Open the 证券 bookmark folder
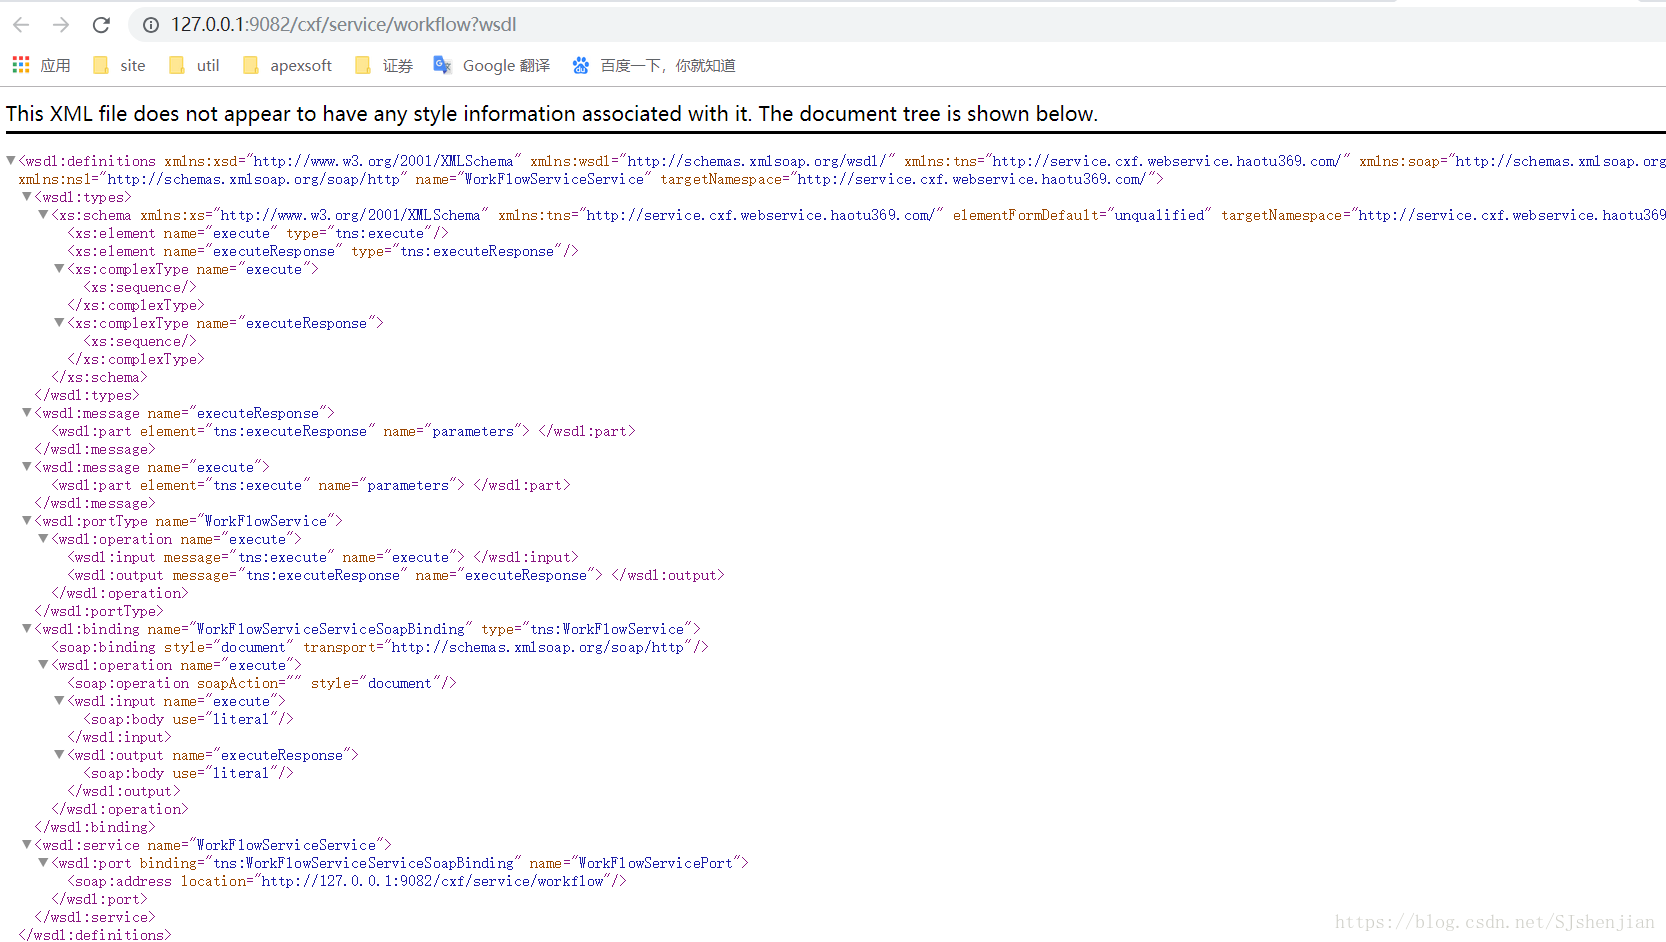 click(384, 65)
